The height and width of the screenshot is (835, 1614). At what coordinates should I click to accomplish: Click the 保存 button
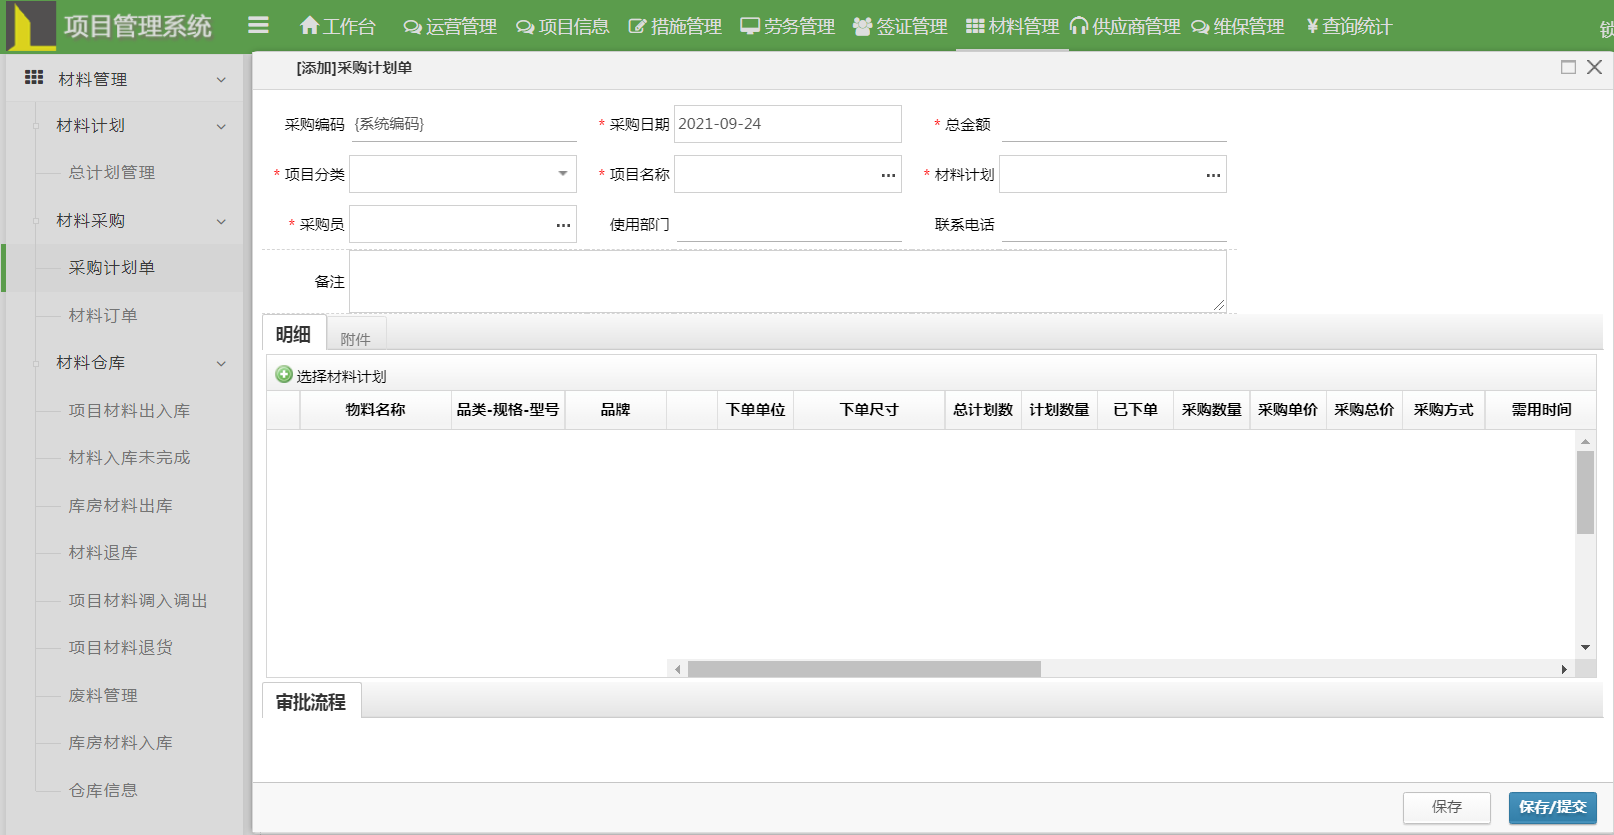[x=1446, y=807]
